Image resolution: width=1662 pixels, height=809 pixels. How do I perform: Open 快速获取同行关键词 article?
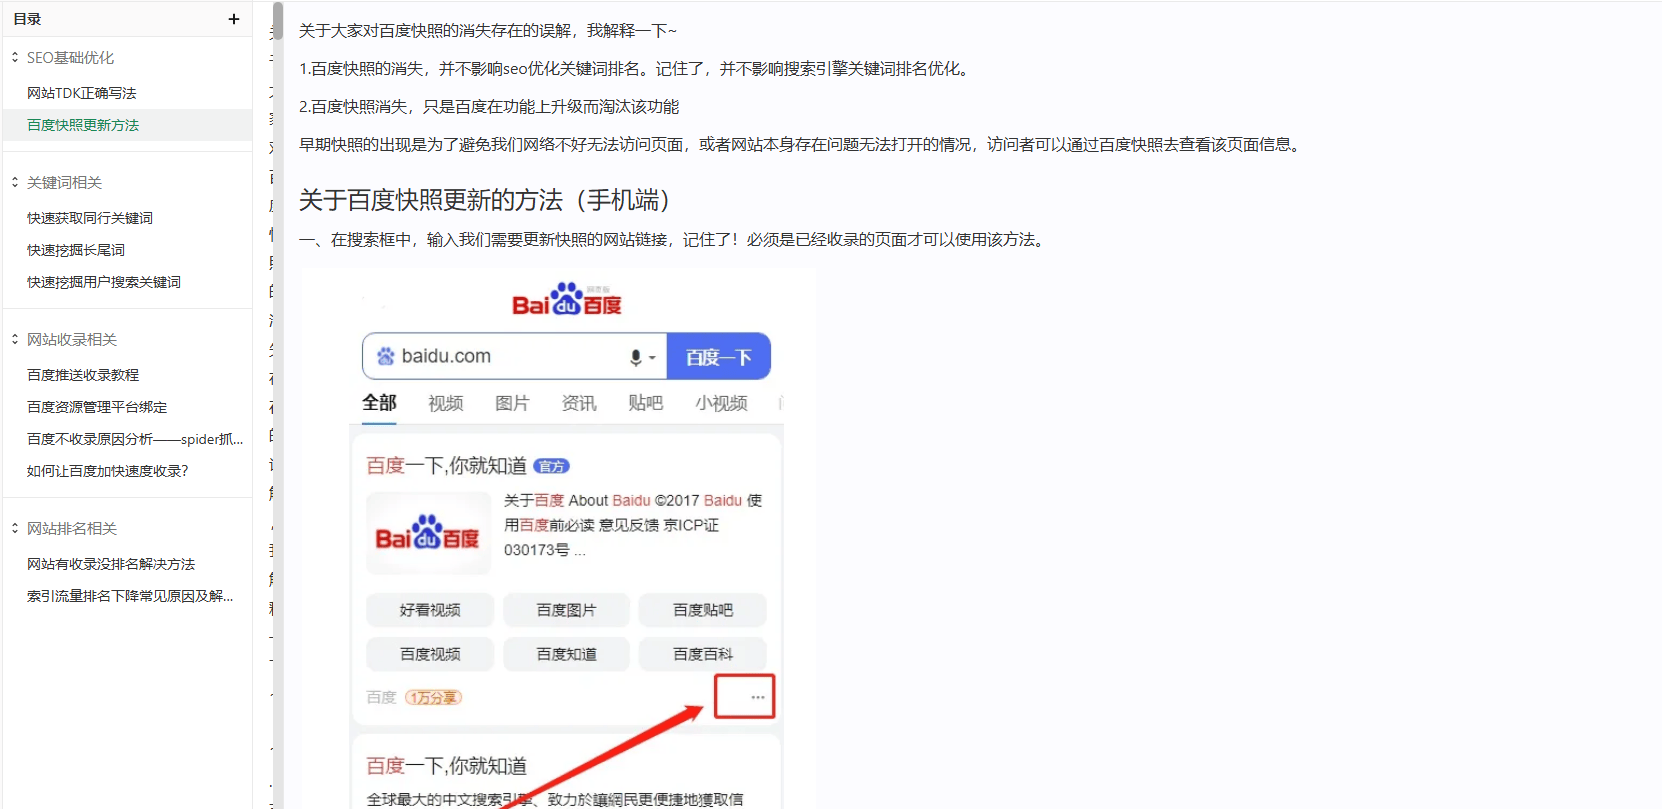(90, 218)
